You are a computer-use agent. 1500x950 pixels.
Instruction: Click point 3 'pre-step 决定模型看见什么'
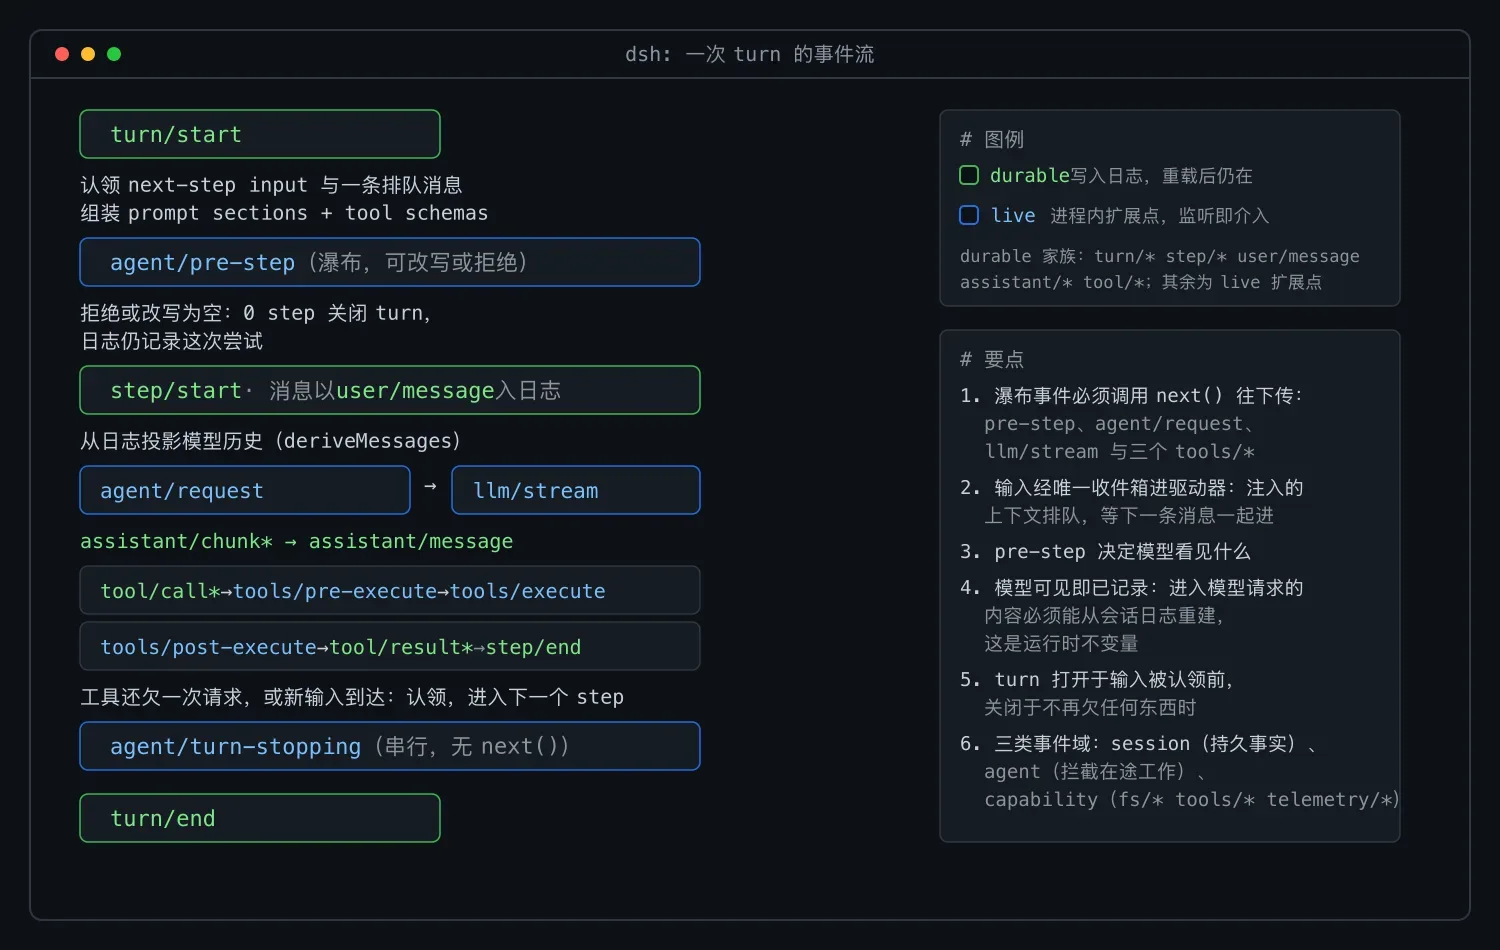1105,551
